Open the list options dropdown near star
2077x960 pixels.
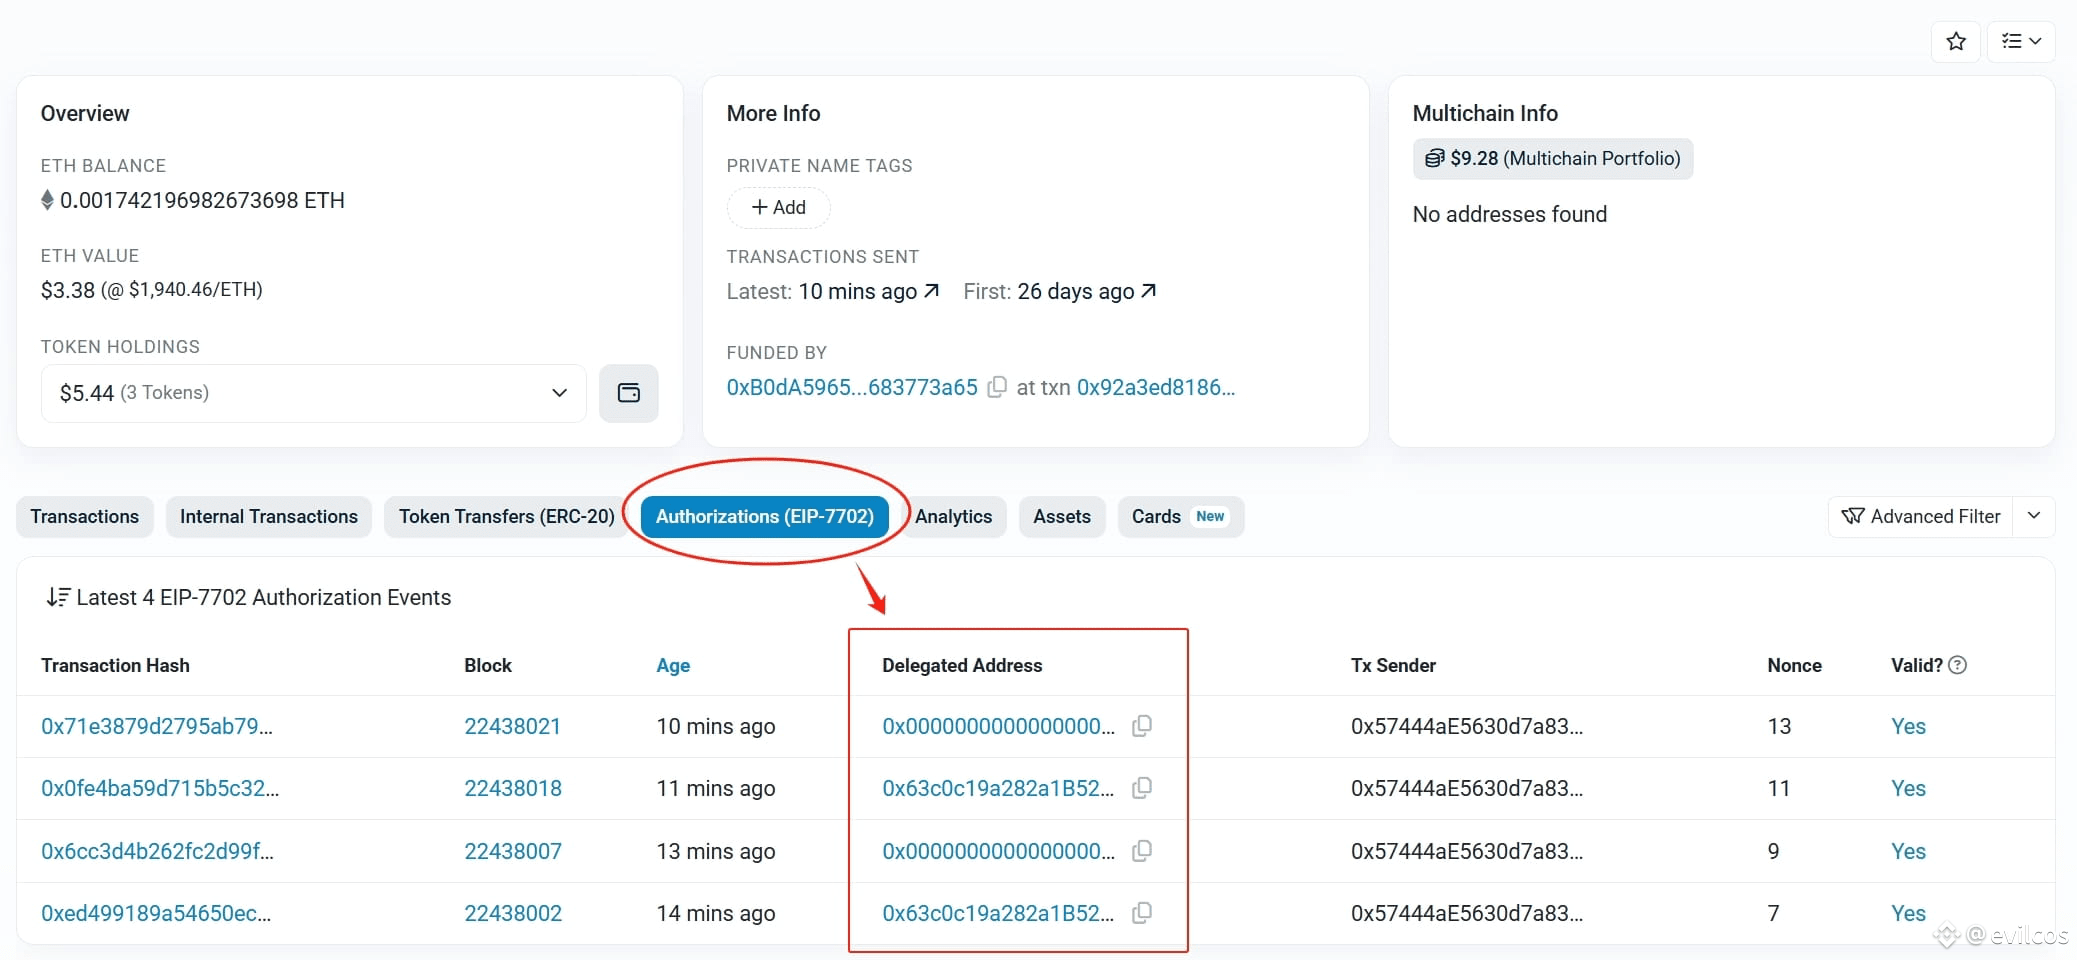2021,41
